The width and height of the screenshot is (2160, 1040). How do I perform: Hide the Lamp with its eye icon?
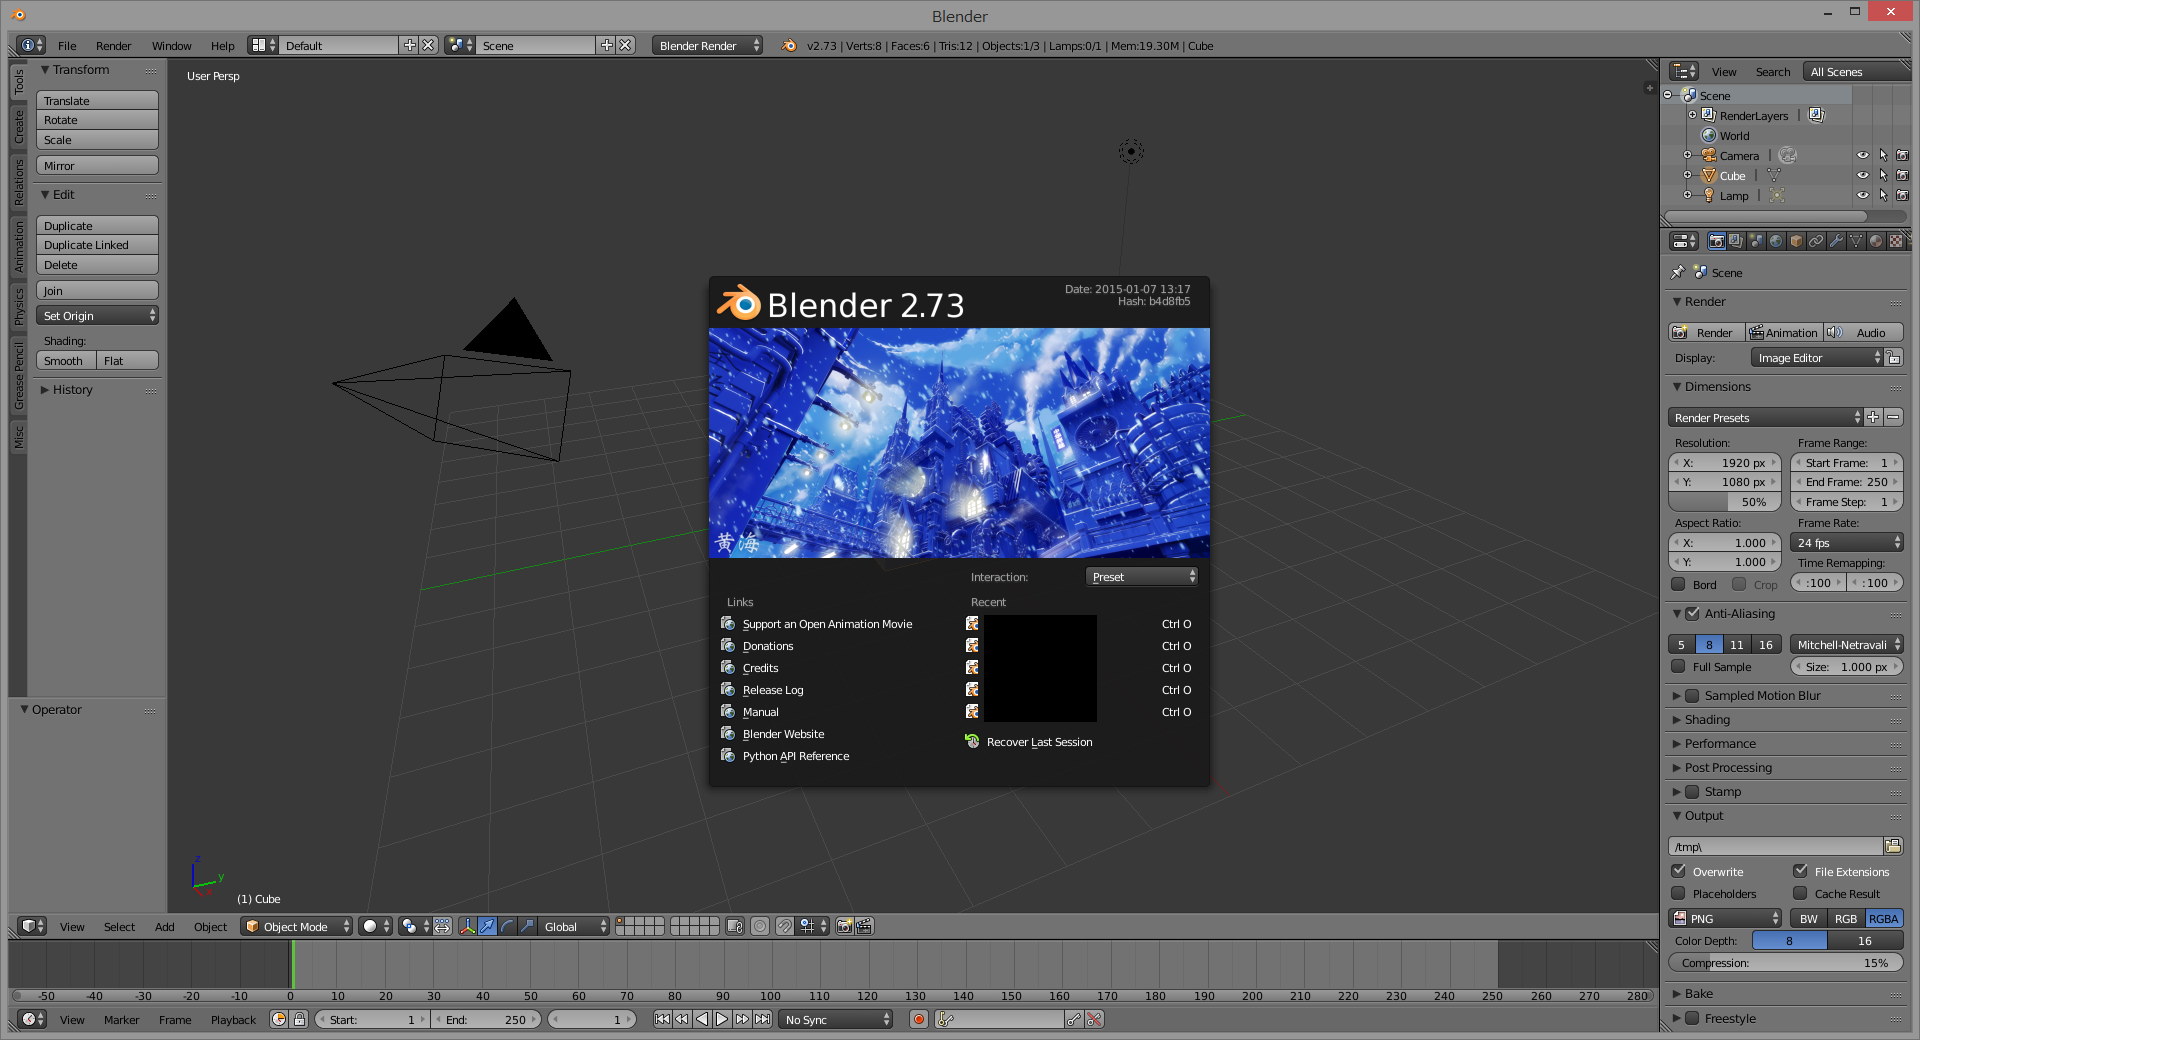pyautogui.click(x=1863, y=195)
